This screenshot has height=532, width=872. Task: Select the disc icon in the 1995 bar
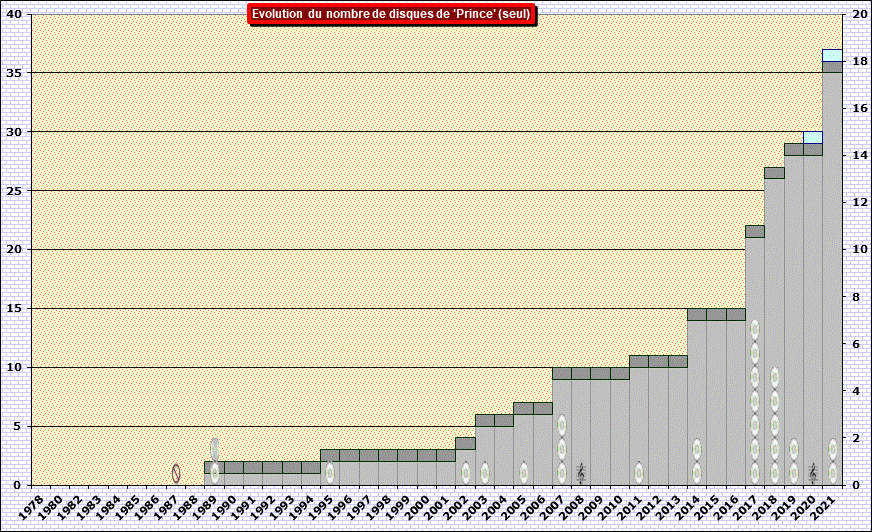pyautogui.click(x=330, y=473)
